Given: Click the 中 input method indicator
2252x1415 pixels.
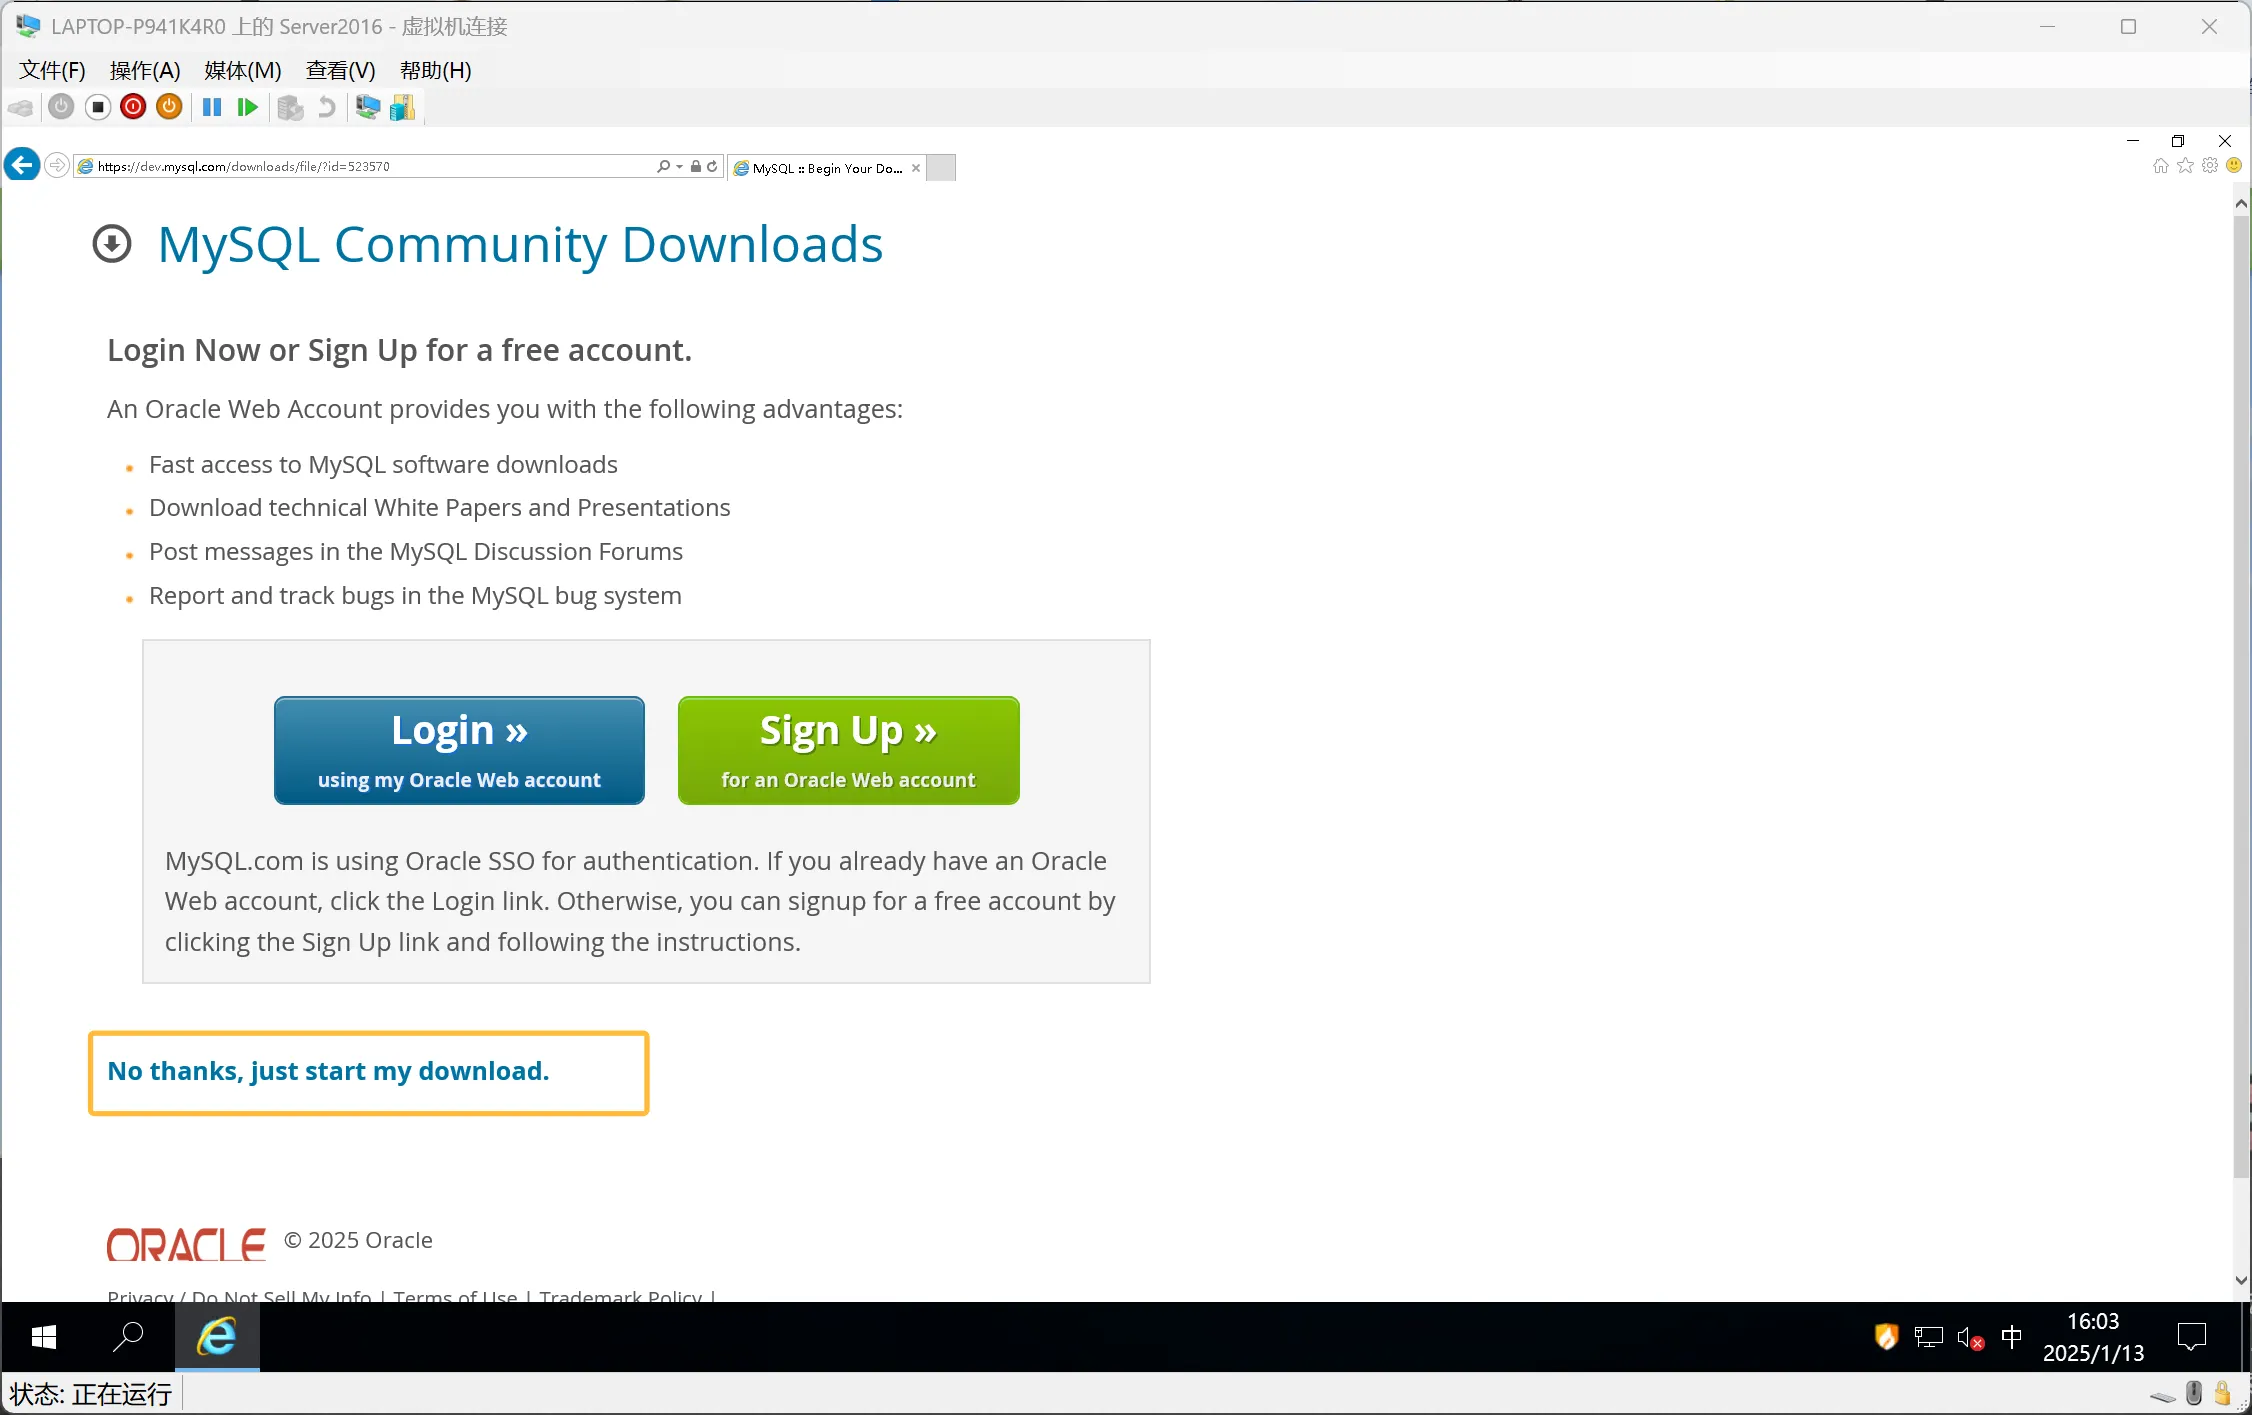Looking at the screenshot, I should [x=2012, y=1337].
